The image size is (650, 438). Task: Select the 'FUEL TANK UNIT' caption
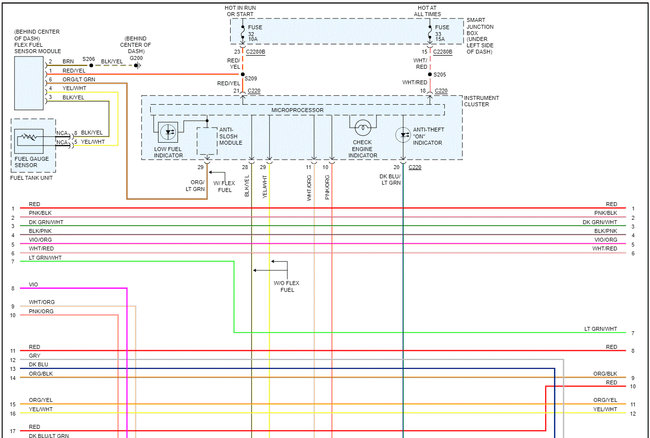pos(32,178)
